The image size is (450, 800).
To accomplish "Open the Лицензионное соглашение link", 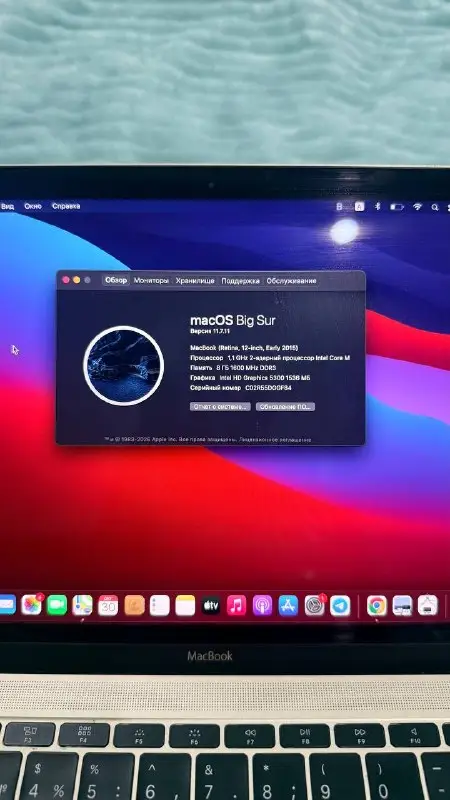I will tap(274, 439).
